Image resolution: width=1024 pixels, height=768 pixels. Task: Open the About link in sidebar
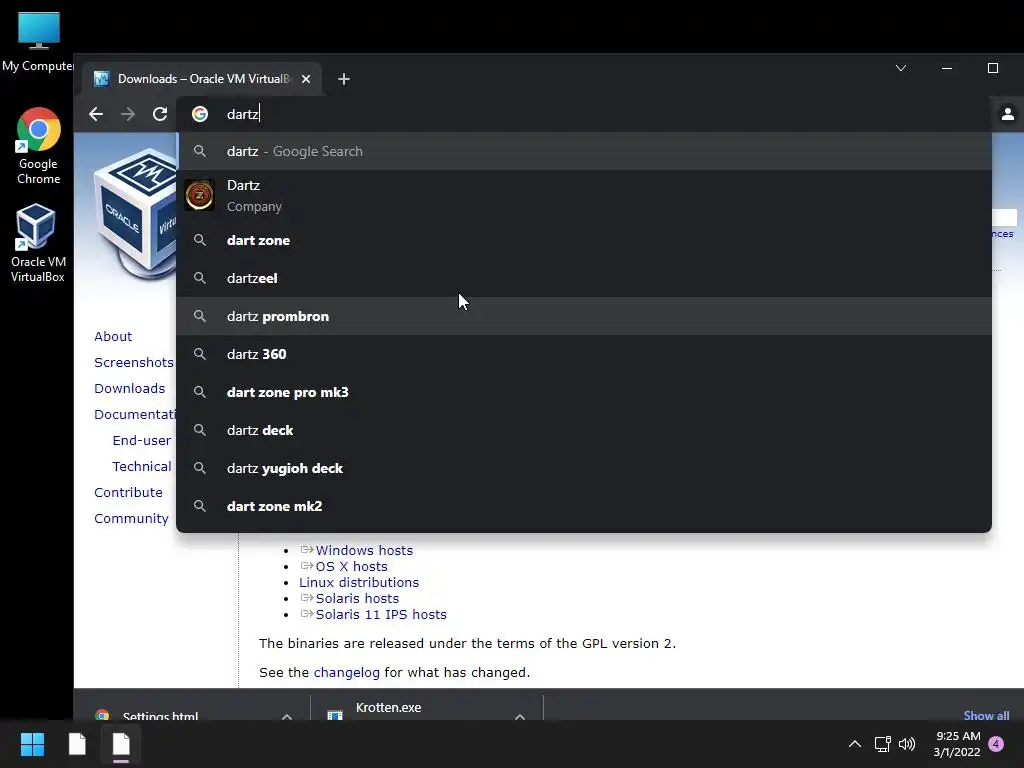[113, 336]
